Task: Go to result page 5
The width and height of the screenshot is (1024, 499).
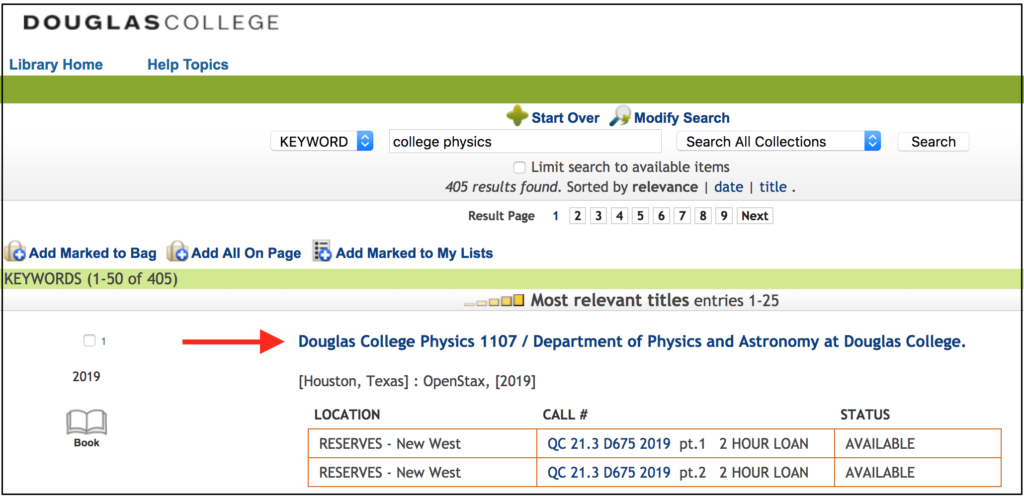Action: [x=640, y=216]
